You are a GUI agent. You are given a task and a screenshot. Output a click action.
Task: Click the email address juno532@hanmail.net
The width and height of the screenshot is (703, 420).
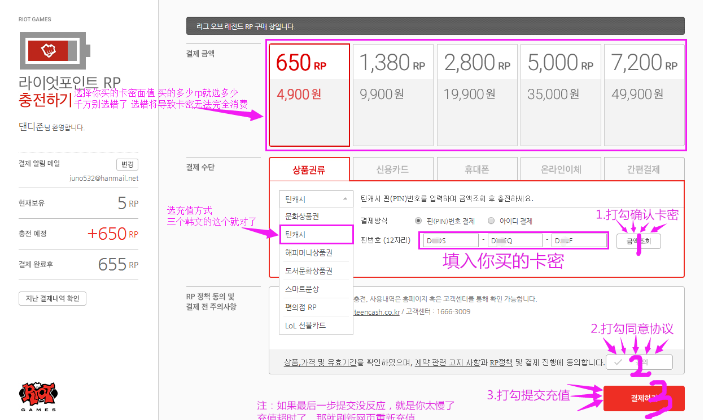coord(104,178)
